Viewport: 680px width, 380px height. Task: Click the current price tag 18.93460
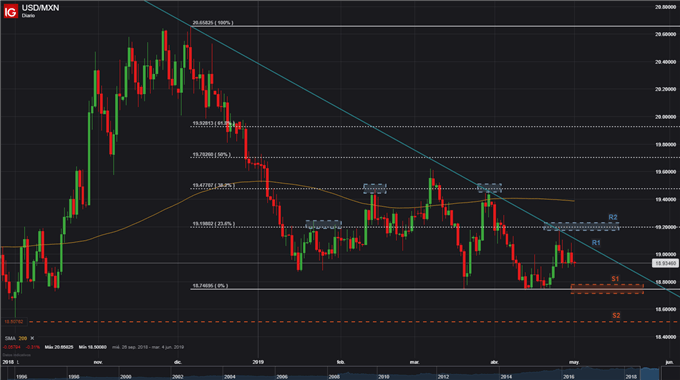tap(665, 263)
